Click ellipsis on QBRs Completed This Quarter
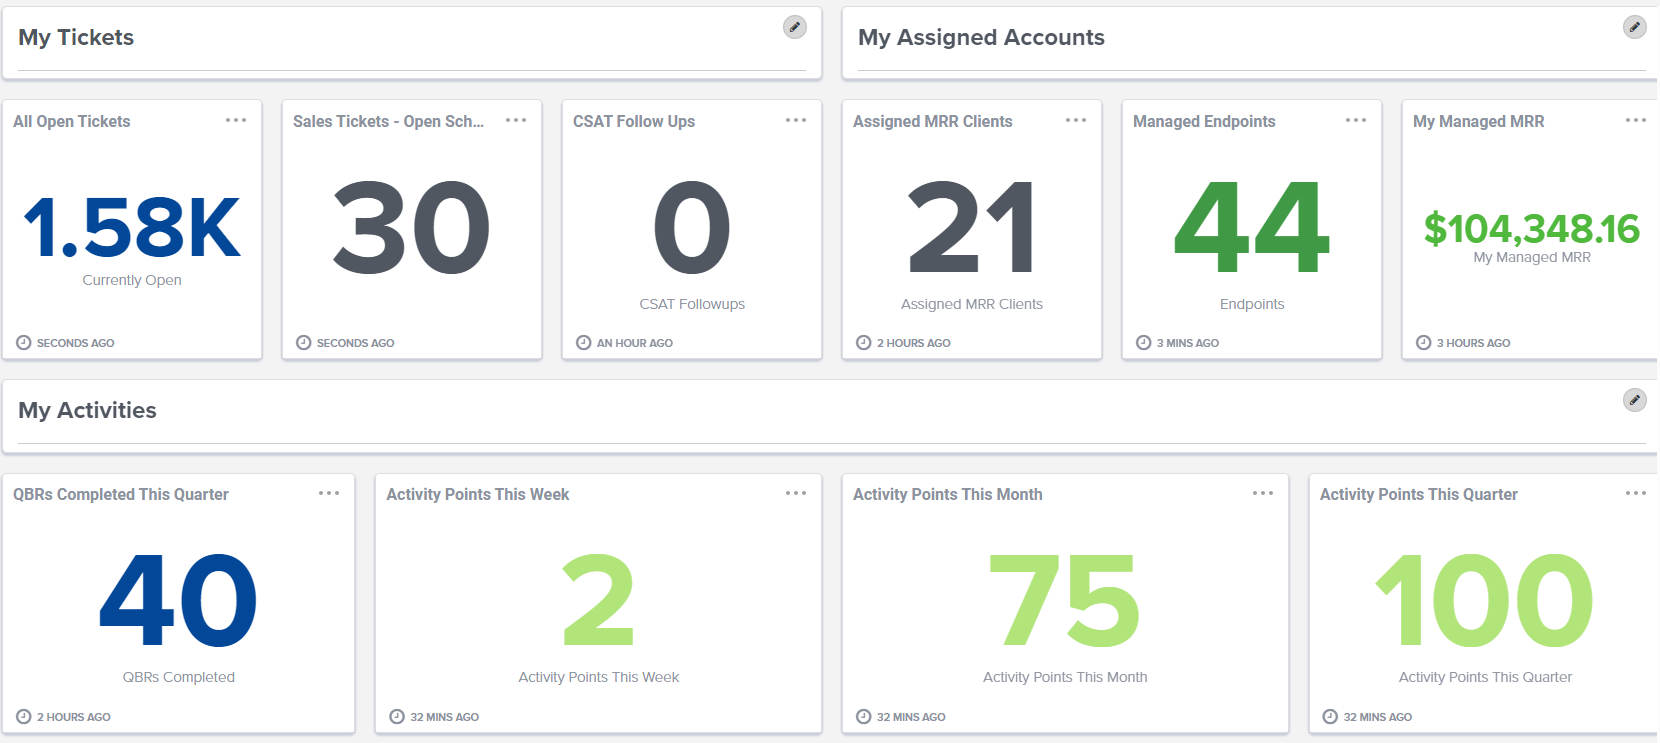This screenshot has height=743, width=1660. [x=329, y=493]
